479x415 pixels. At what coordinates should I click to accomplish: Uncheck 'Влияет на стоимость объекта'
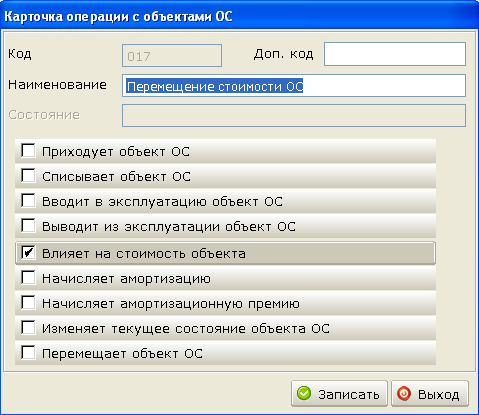coord(28,252)
